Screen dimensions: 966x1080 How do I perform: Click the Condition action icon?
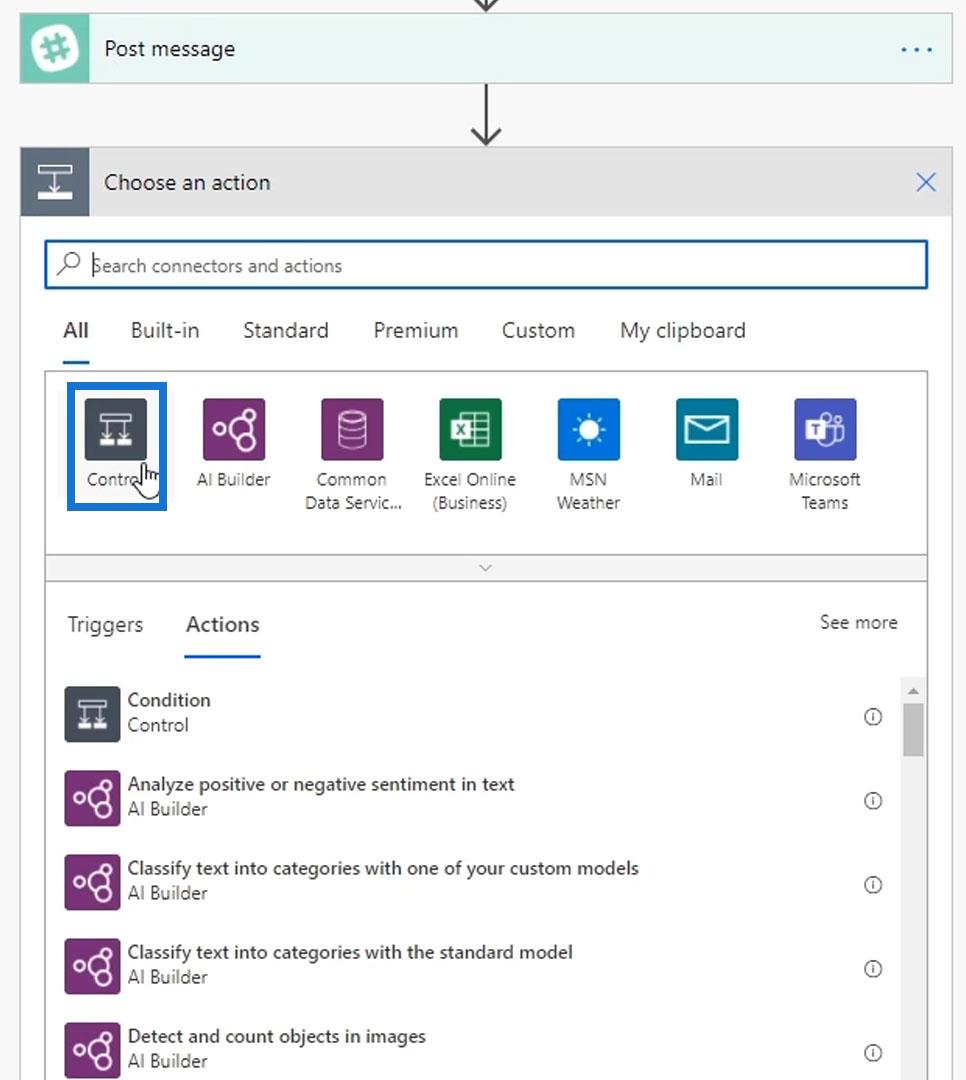92,714
